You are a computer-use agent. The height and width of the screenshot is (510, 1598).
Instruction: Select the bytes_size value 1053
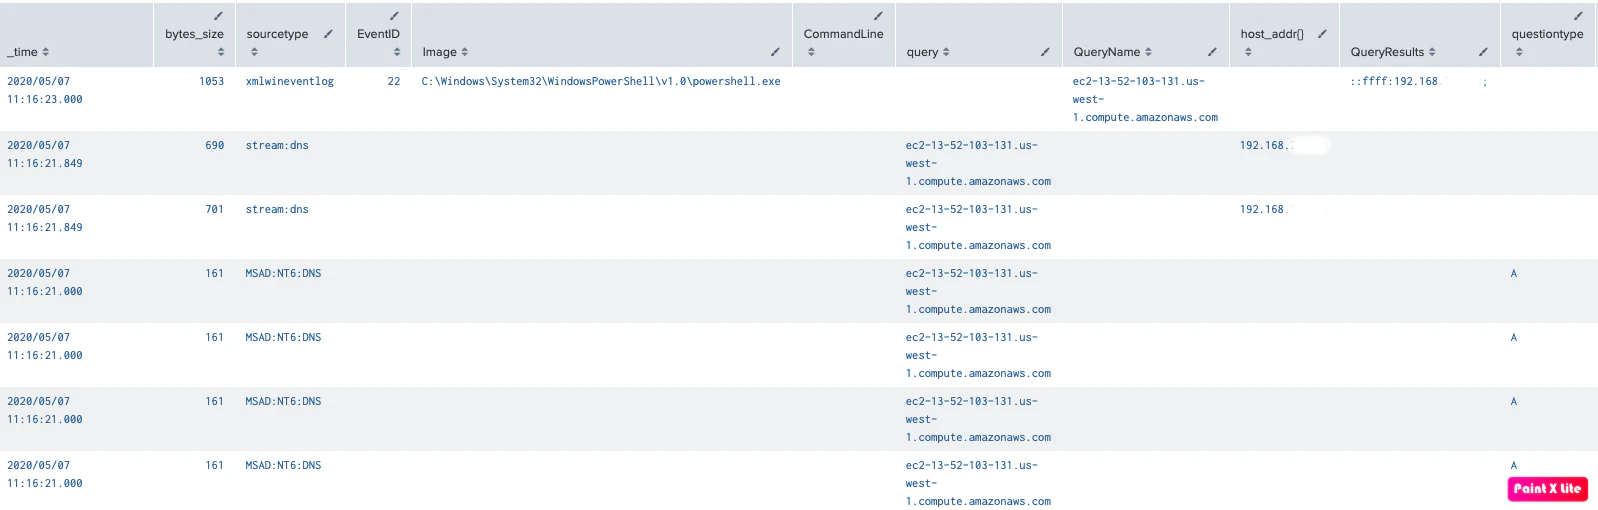211,82
